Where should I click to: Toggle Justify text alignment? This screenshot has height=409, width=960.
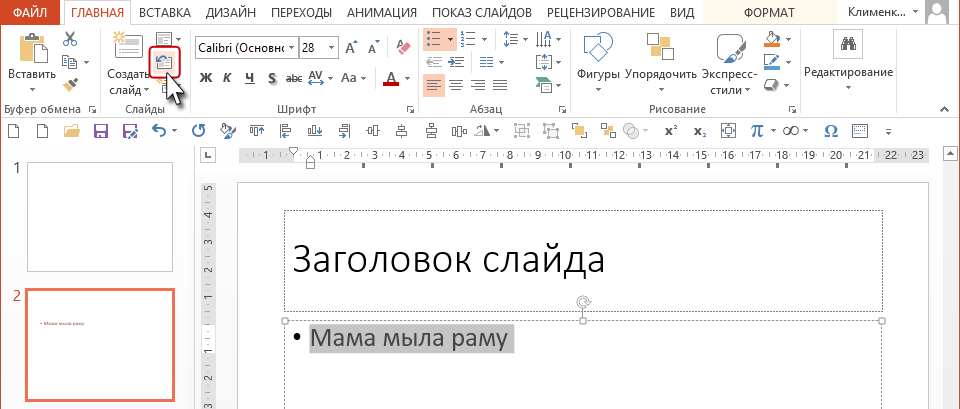pos(500,85)
